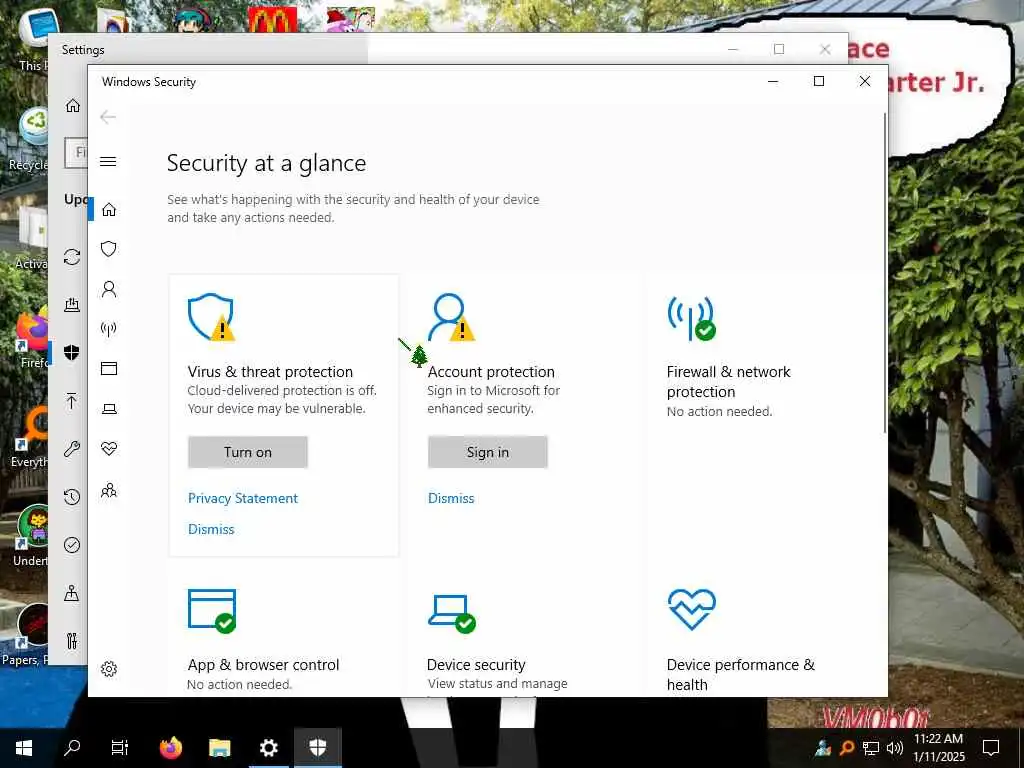1024x768 pixels.
Task: Click Sign in under Account protection
Action: (487, 452)
